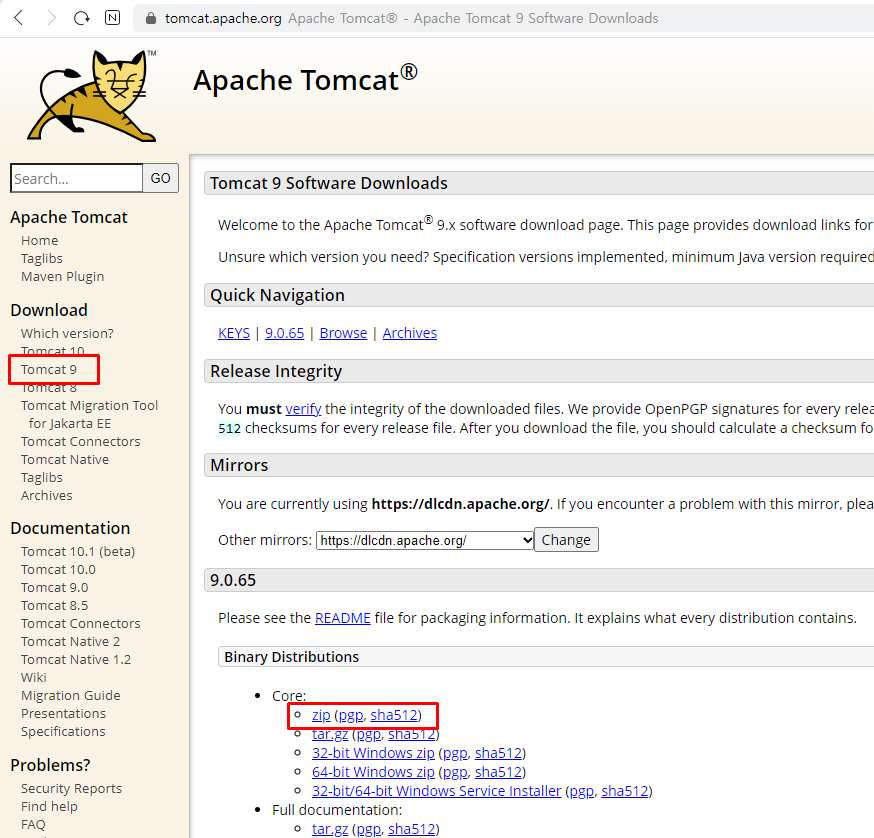
Task: Click the padlock icon in the address bar
Action: pos(150,18)
